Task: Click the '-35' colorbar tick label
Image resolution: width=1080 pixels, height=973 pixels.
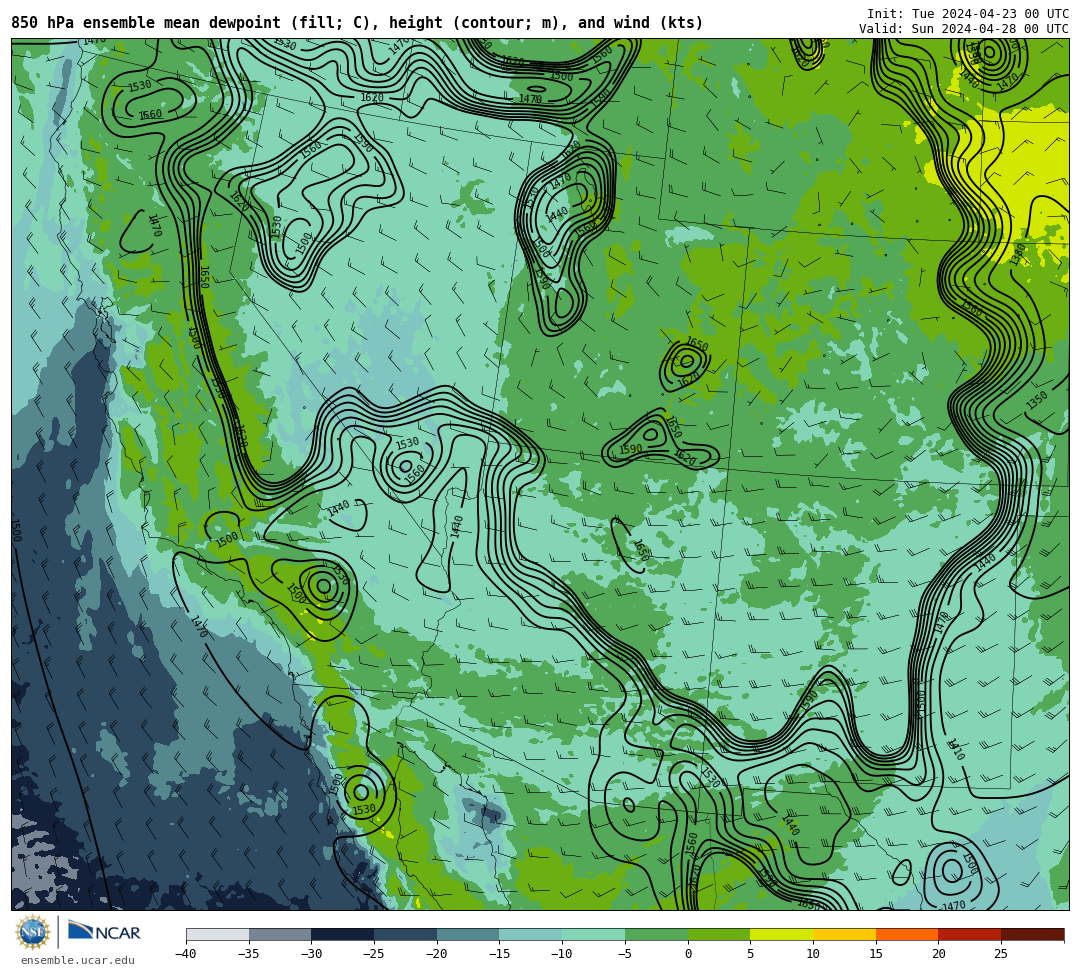Action: [x=249, y=954]
